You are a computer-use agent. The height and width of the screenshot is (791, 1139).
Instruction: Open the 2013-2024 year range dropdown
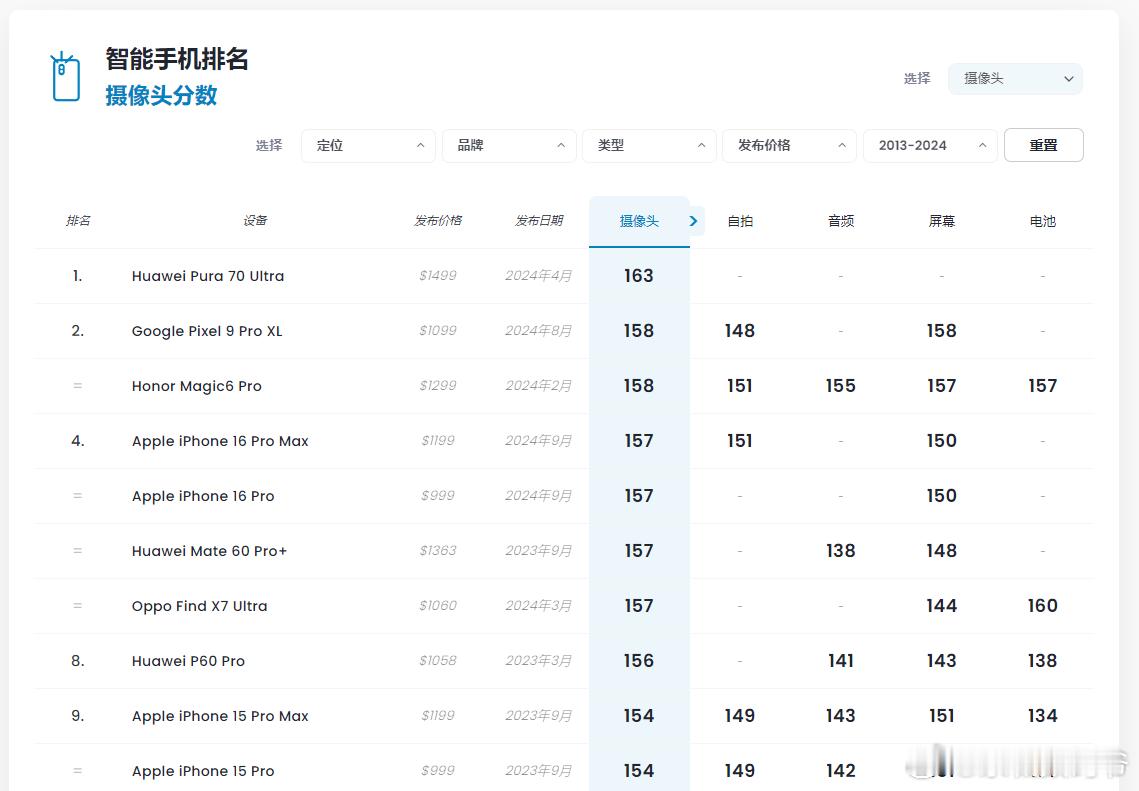point(930,145)
